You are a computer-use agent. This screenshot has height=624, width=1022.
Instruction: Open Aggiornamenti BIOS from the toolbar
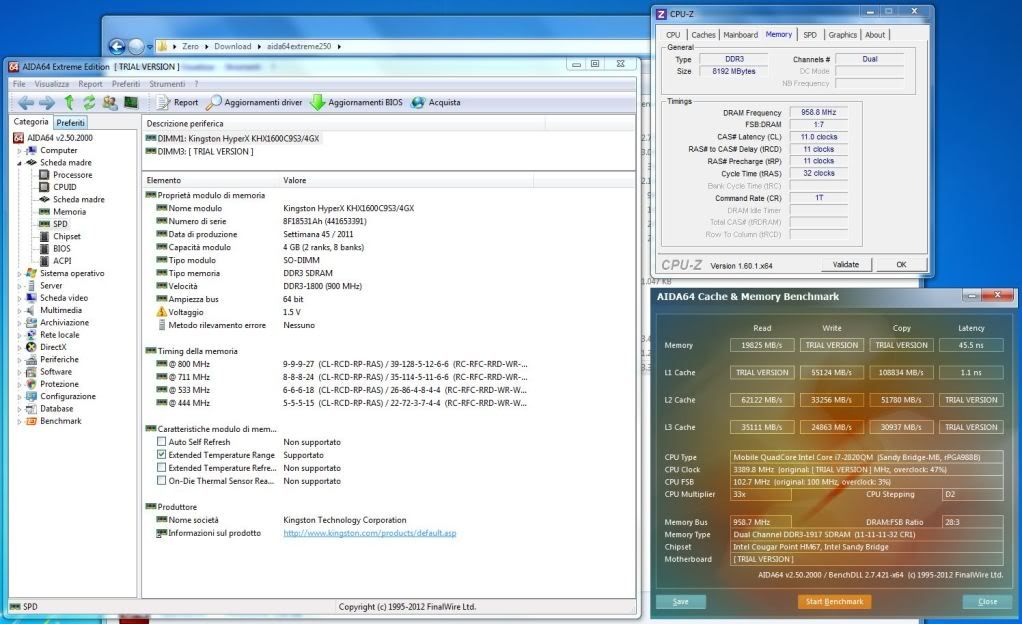(357, 102)
